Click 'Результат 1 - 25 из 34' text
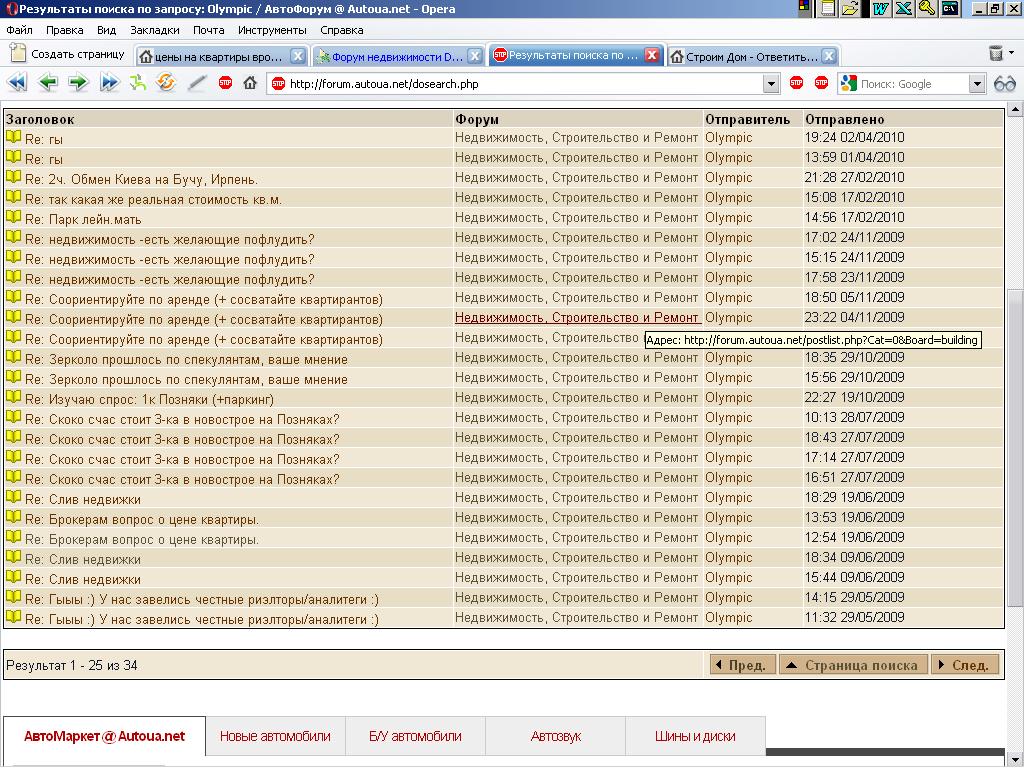The width and height of the screenshot is (1024, 768). pos(72,665)
